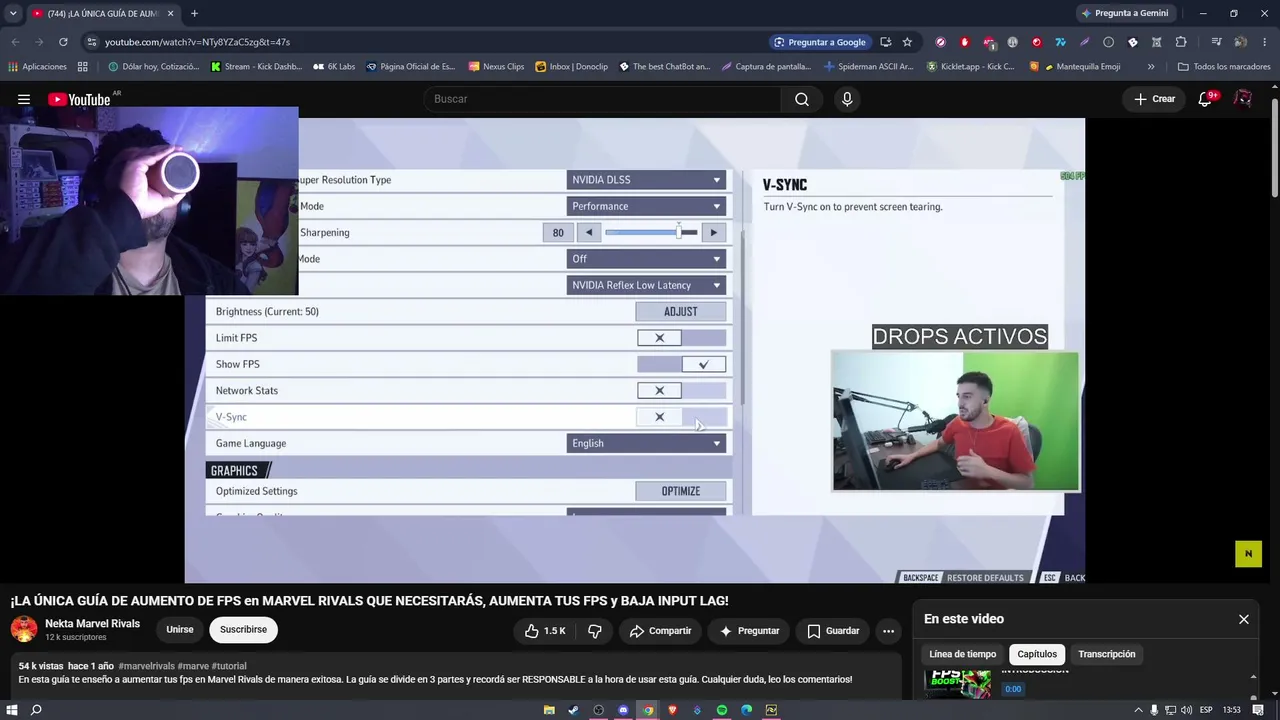Screen dimensions: 1280x720
Task: Click the 'Unirse' button
Action: coord(180,630)
